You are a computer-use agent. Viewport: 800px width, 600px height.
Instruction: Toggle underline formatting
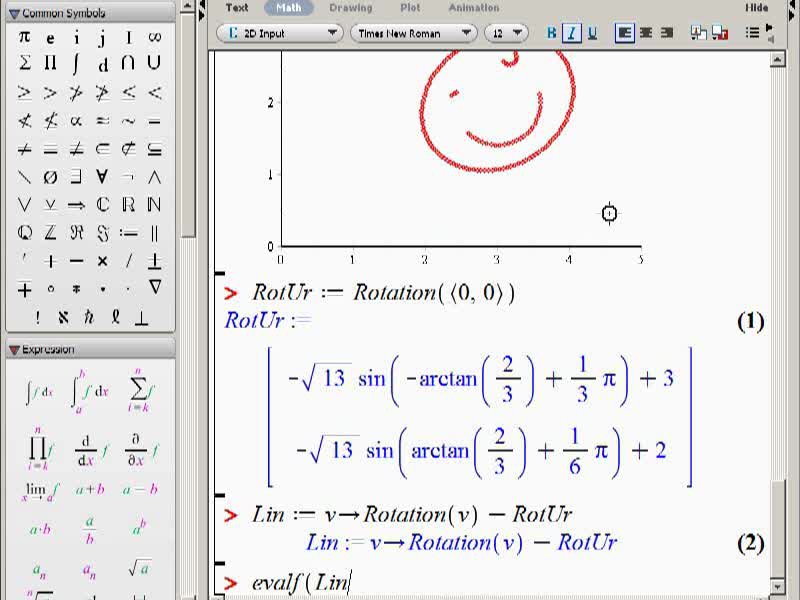(x=592, y=33)
